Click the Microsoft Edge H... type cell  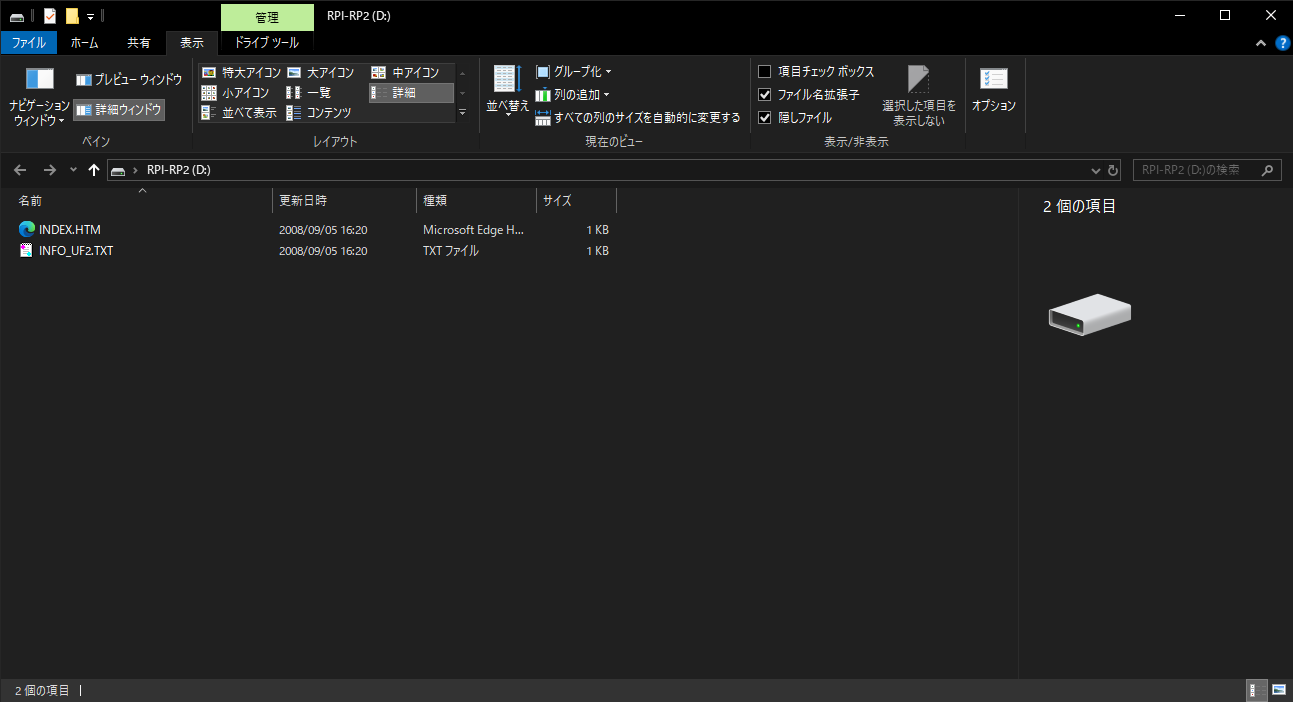click(473, 230)
